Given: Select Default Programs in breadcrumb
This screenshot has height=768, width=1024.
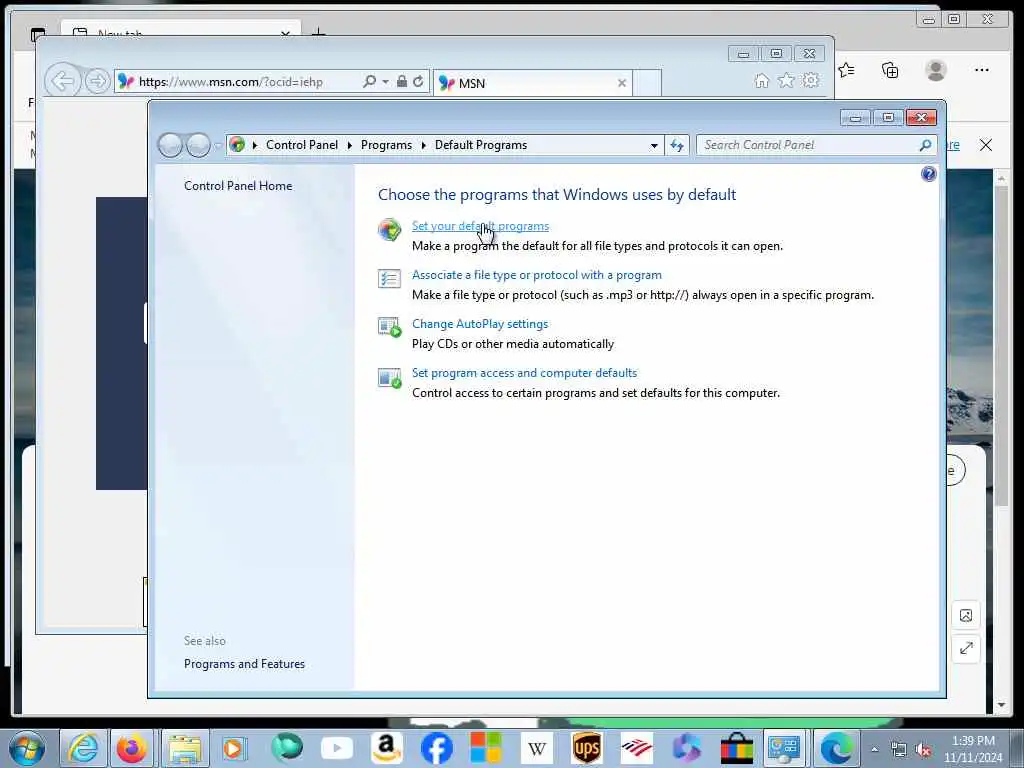Looking at the screenshot, I should point(481,145).
